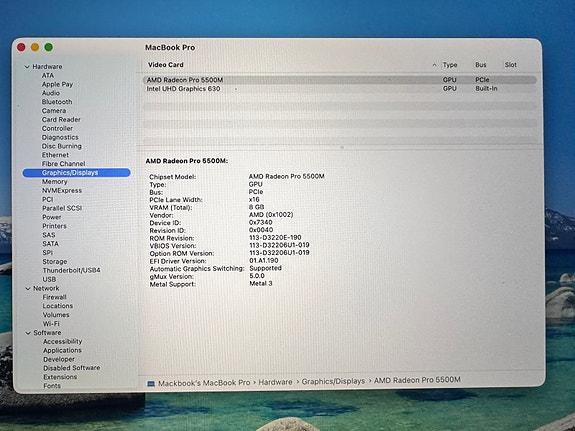
Task: Click the green full-screen window button
Action: click(49, 47)
